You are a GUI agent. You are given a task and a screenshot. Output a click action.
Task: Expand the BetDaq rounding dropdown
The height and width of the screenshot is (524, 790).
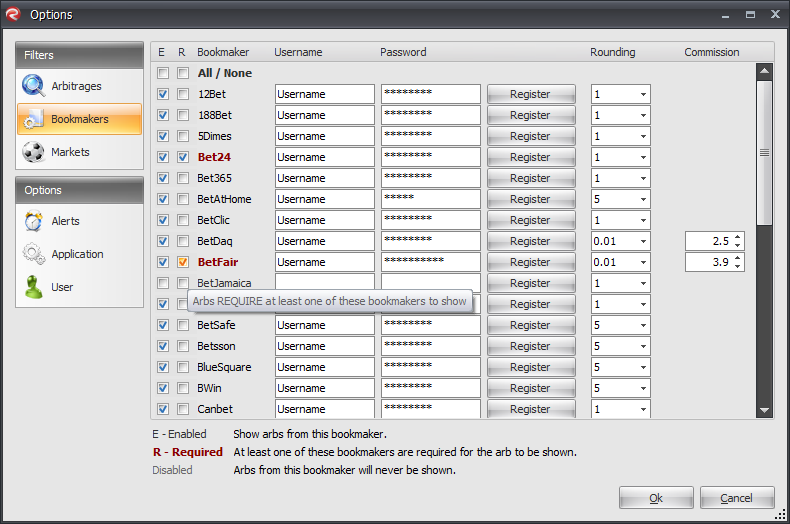[643, 241]
